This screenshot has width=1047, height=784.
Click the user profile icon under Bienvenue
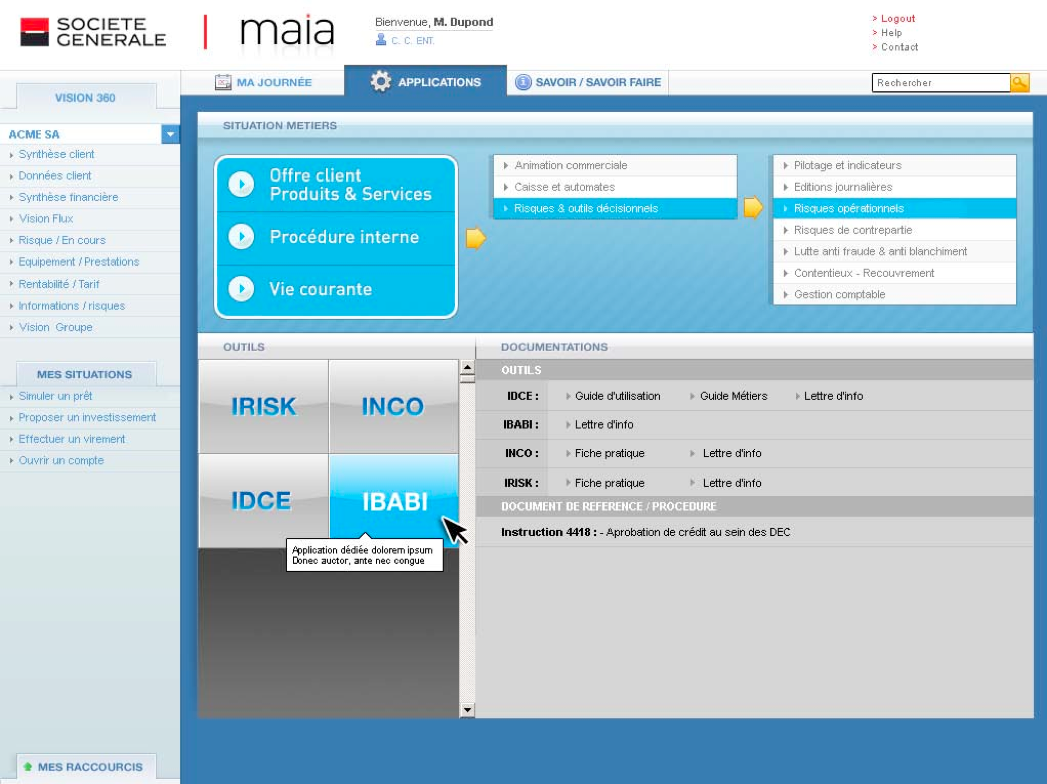pyautogui.click(x=381, y=40)
